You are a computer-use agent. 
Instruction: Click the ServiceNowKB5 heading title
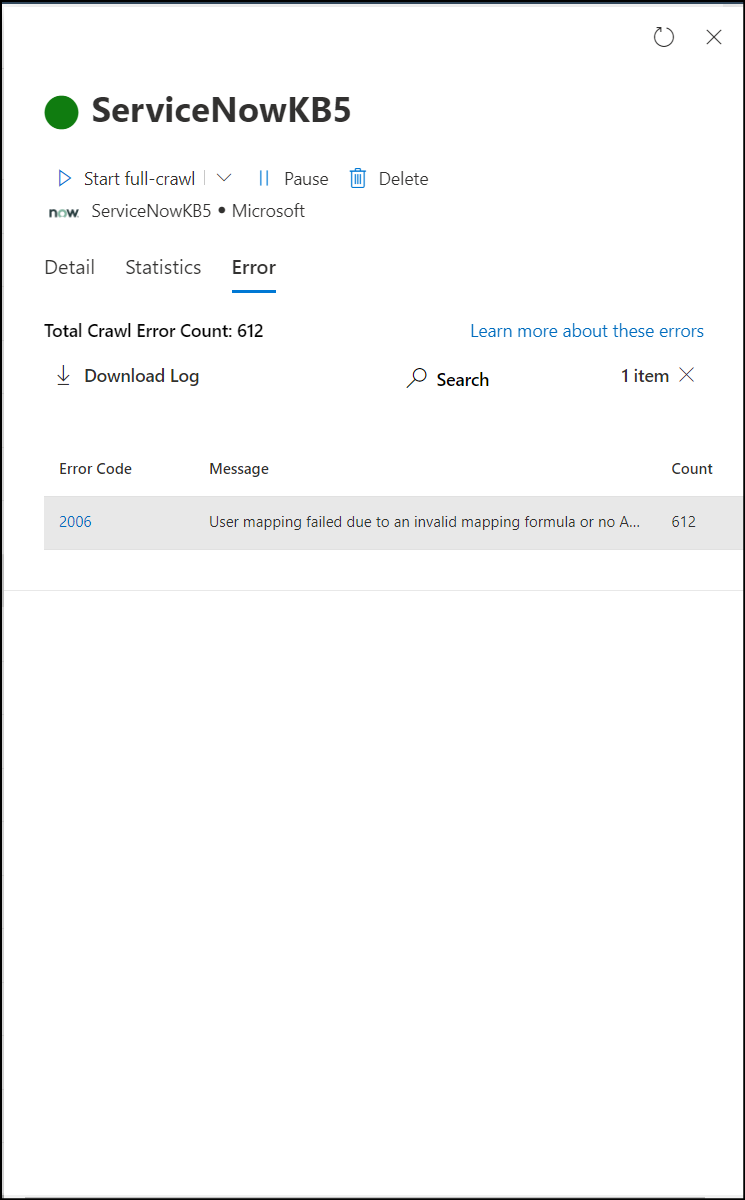(221, 111)
